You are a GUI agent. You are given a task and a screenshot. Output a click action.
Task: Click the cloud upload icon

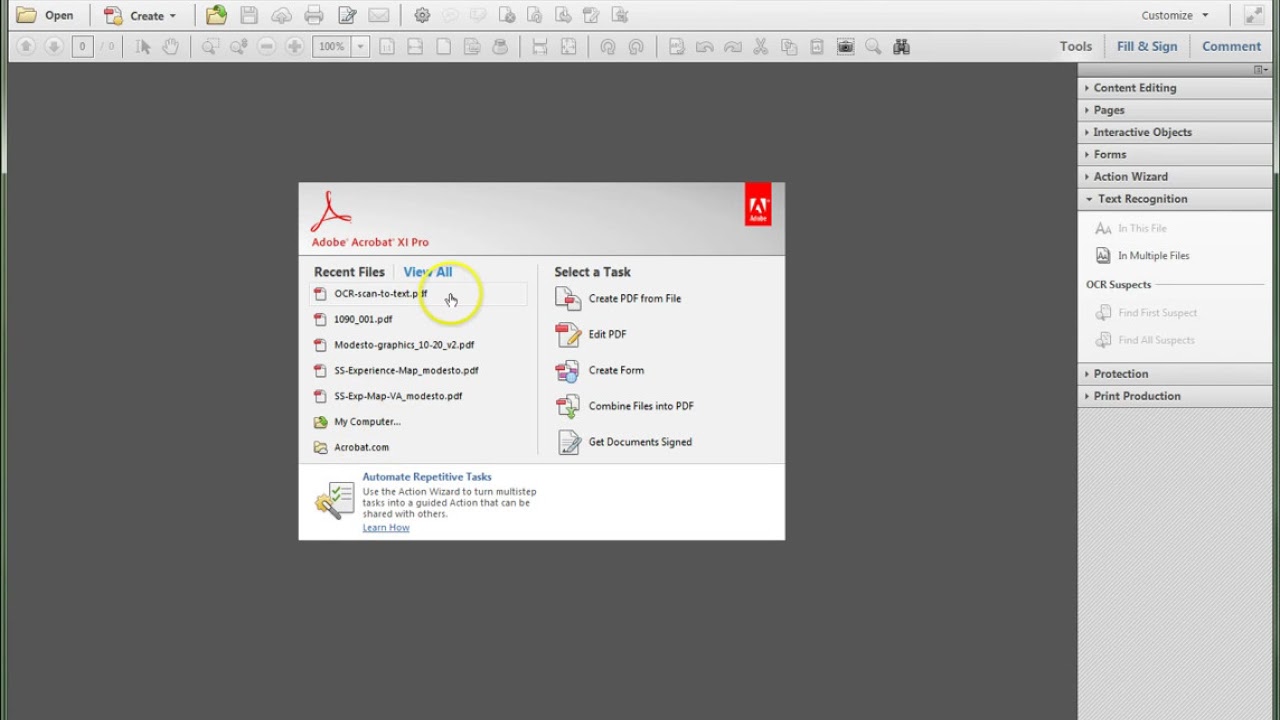(281, 15)
